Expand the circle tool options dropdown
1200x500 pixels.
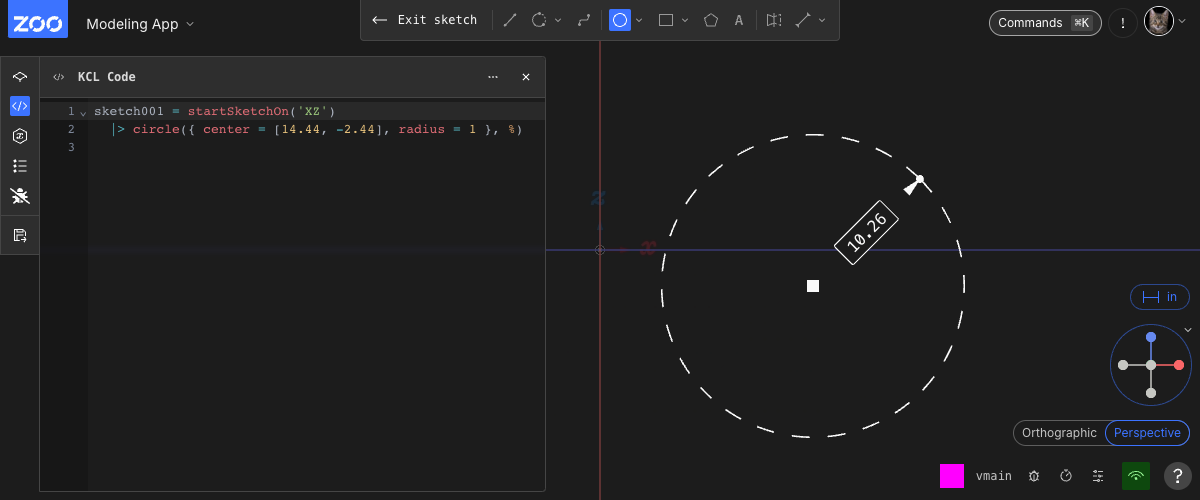[639, 20]
